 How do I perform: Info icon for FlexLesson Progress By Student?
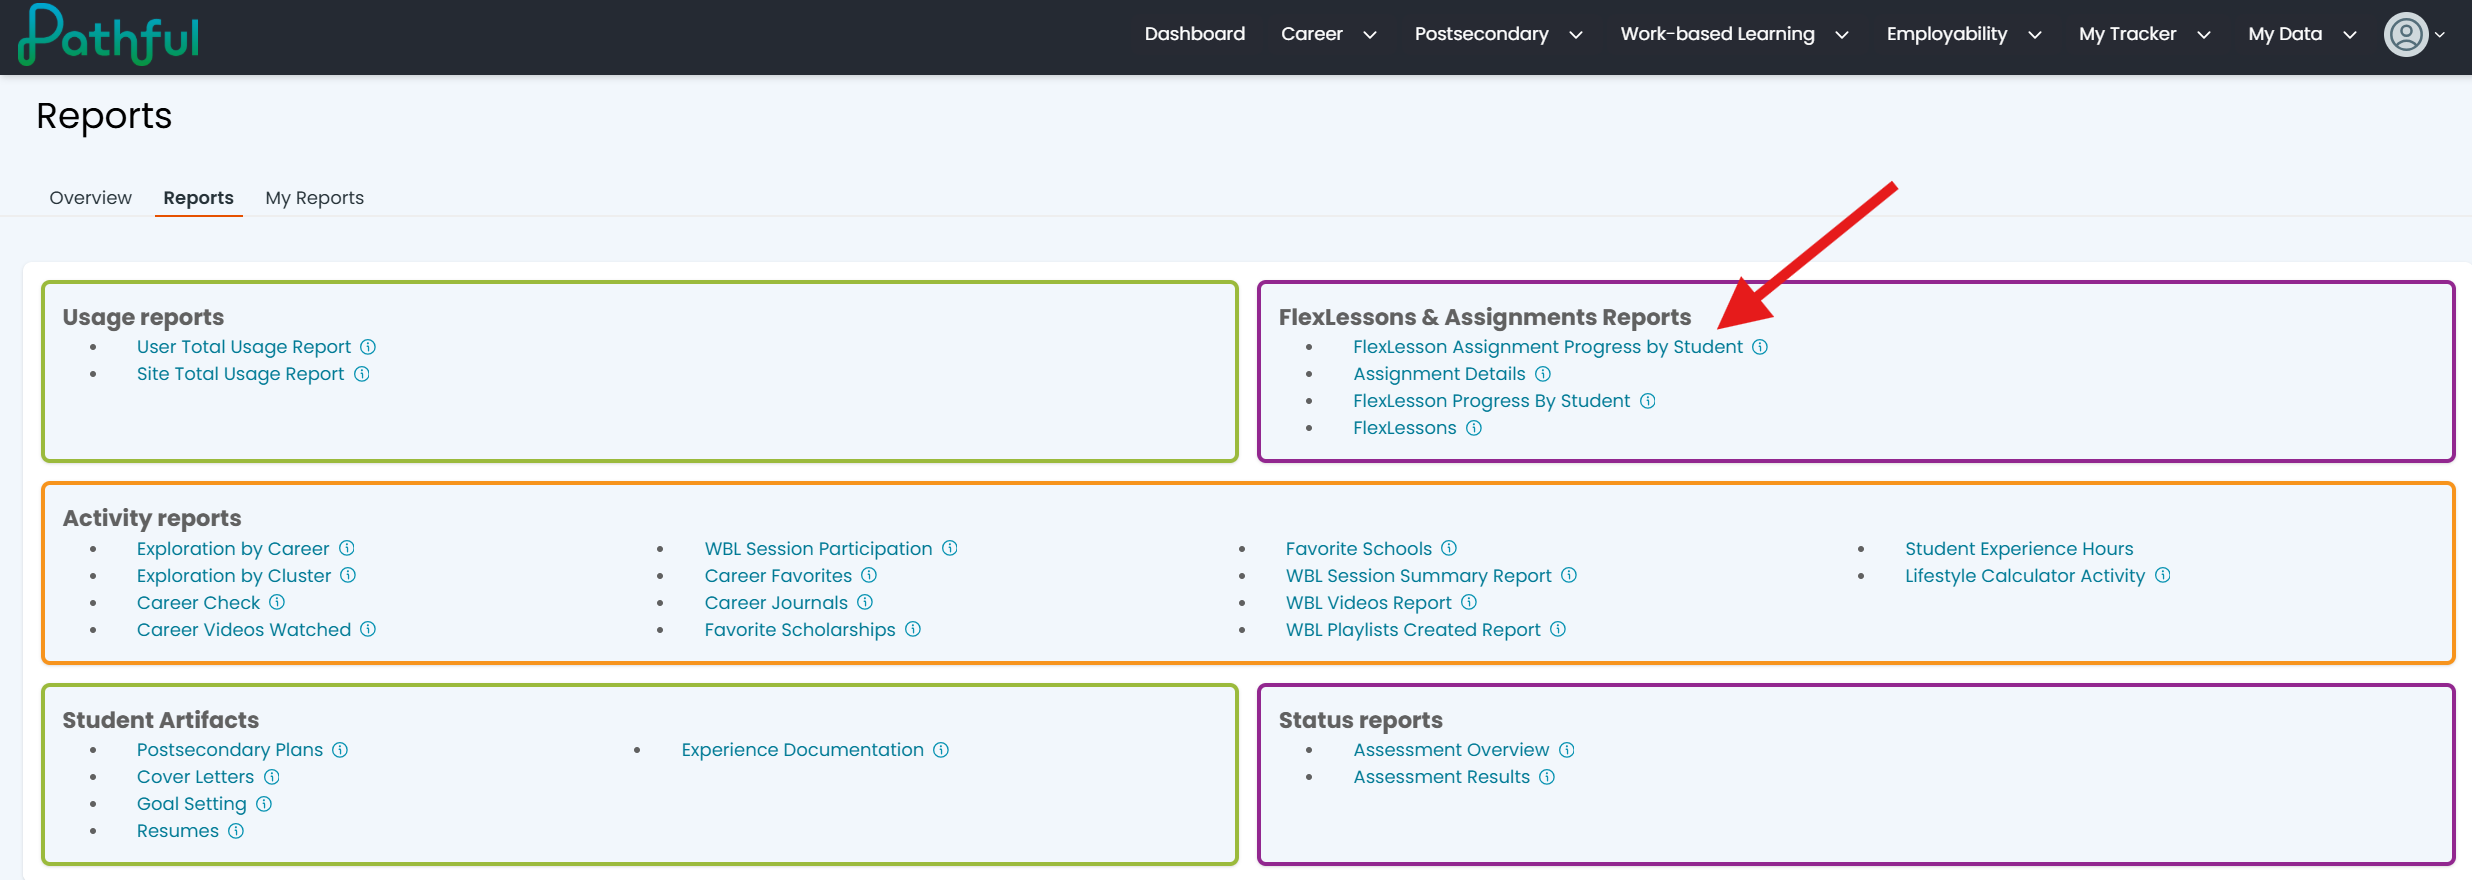click(x=1648, y=401)
